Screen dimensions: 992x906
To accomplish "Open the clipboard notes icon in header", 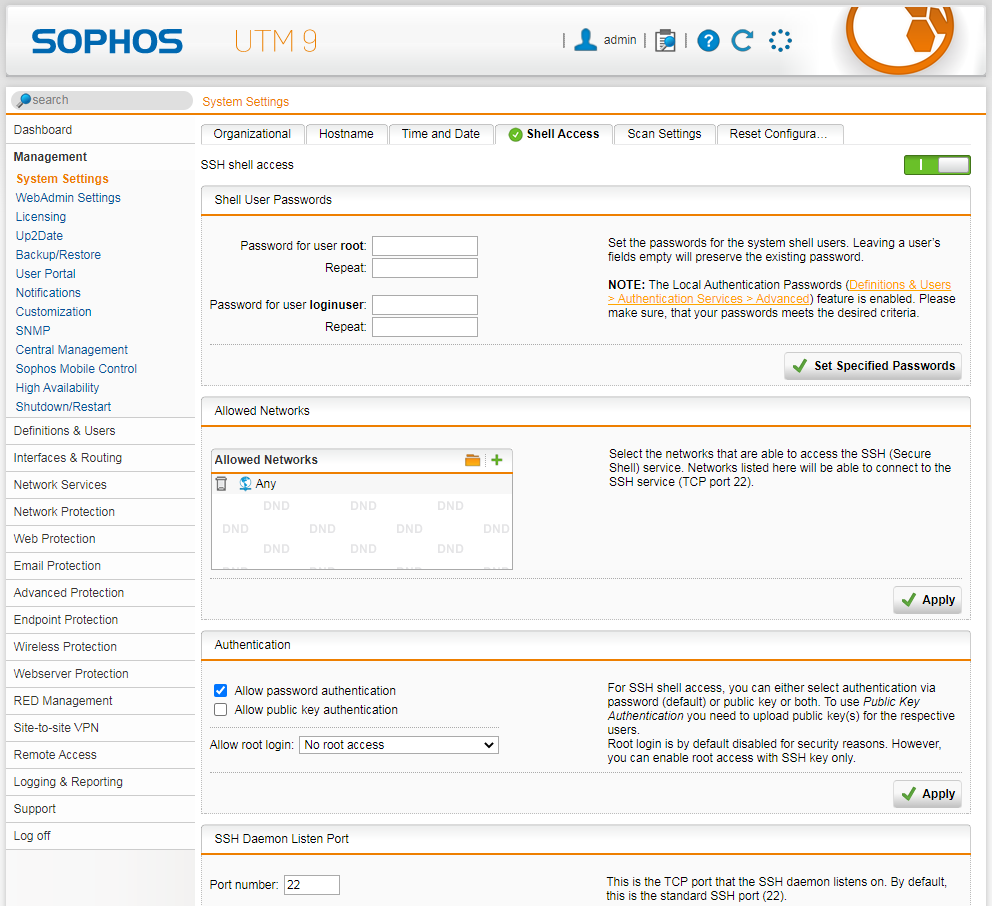I will (665, 40).
